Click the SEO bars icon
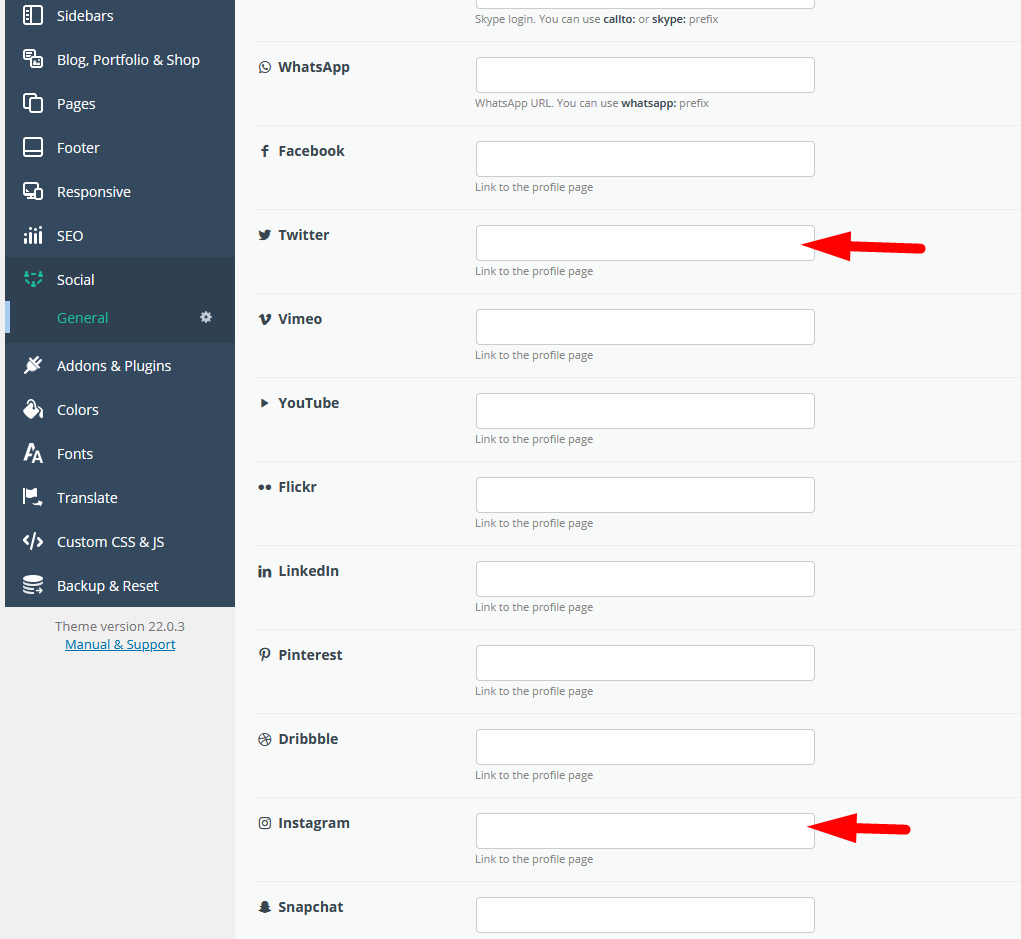Screen dimensions: 1021x939 click(x=33, y=235)
